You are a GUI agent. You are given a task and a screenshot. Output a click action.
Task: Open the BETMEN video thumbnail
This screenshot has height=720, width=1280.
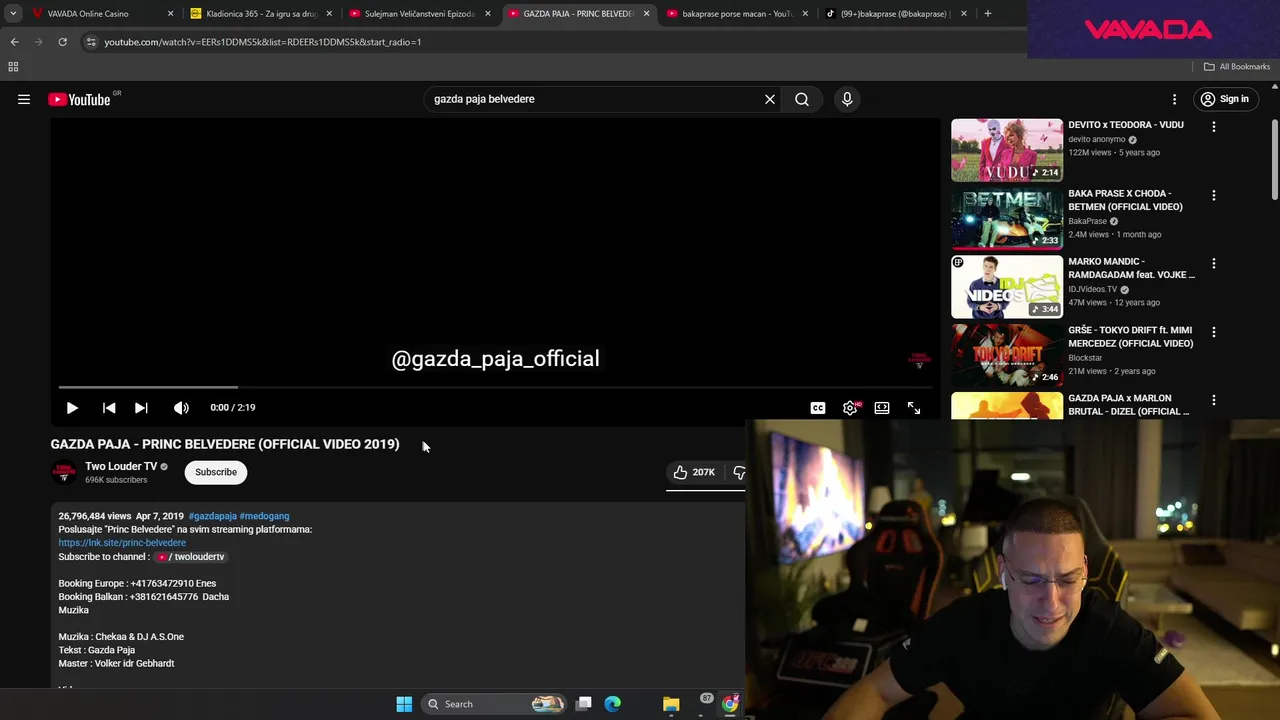pos(1007,218)
